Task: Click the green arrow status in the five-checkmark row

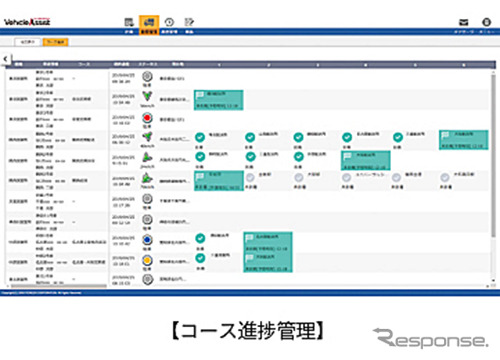Action: pos(147,137)
